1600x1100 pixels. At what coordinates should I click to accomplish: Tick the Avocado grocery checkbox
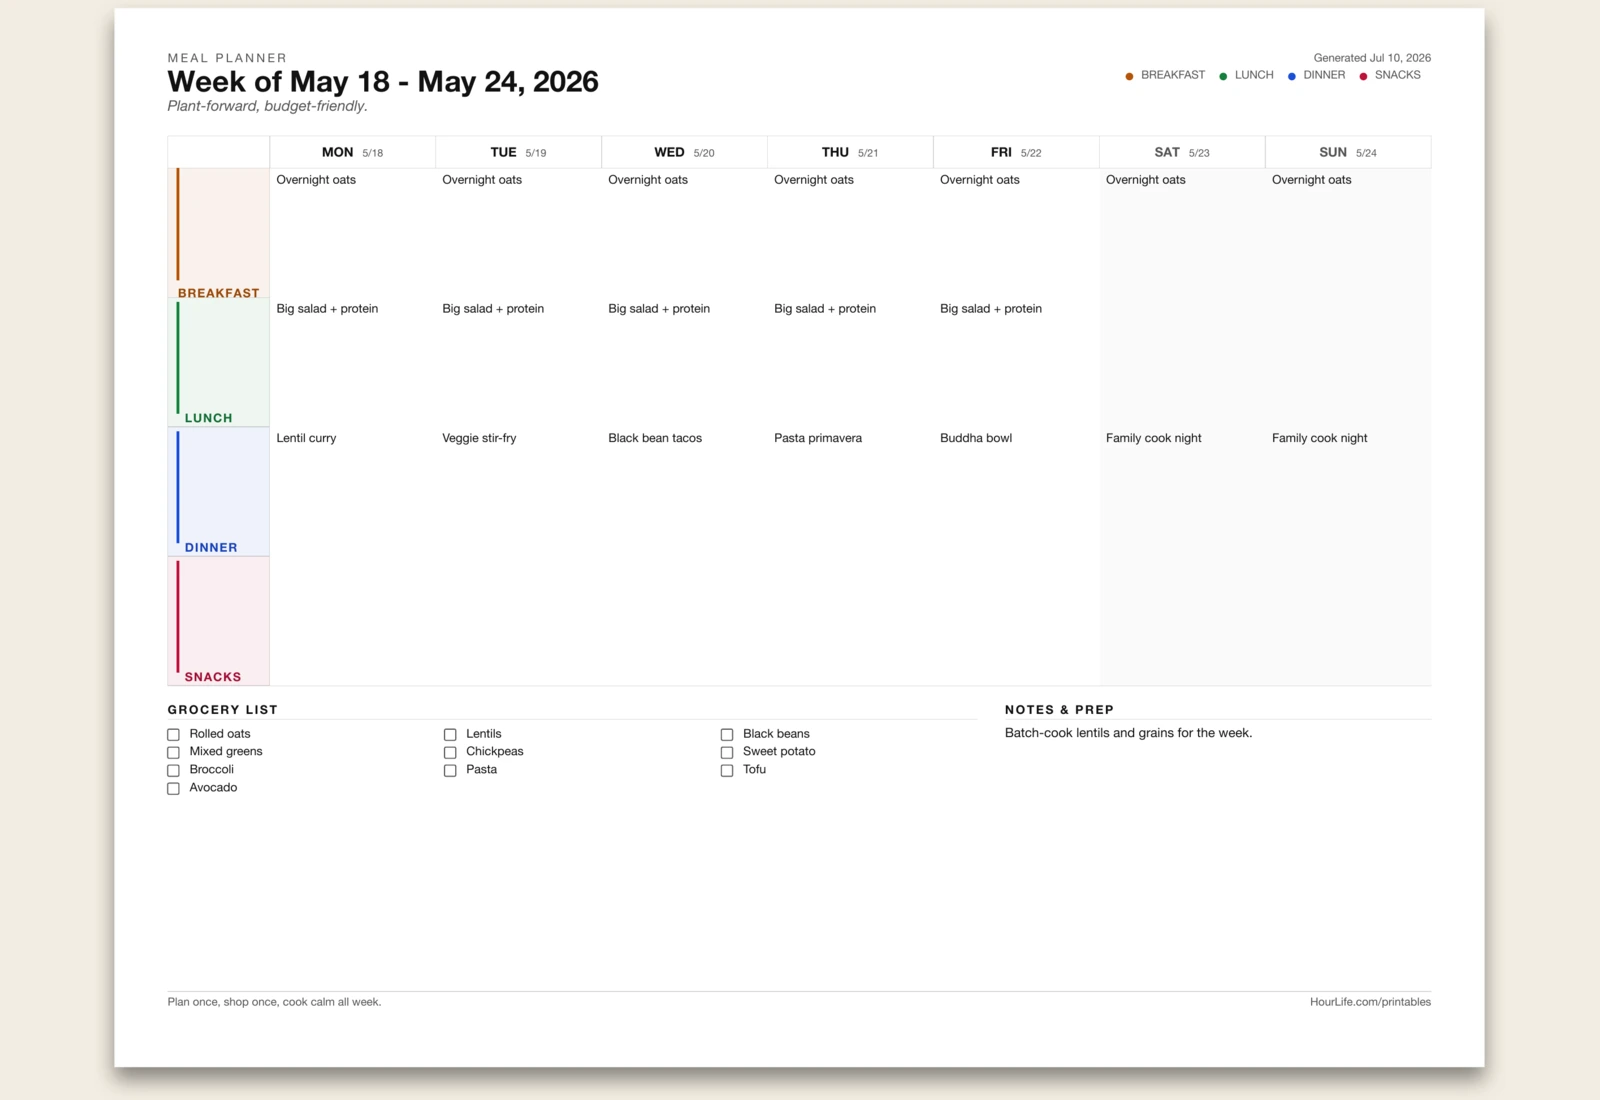(x=173, y=788)
